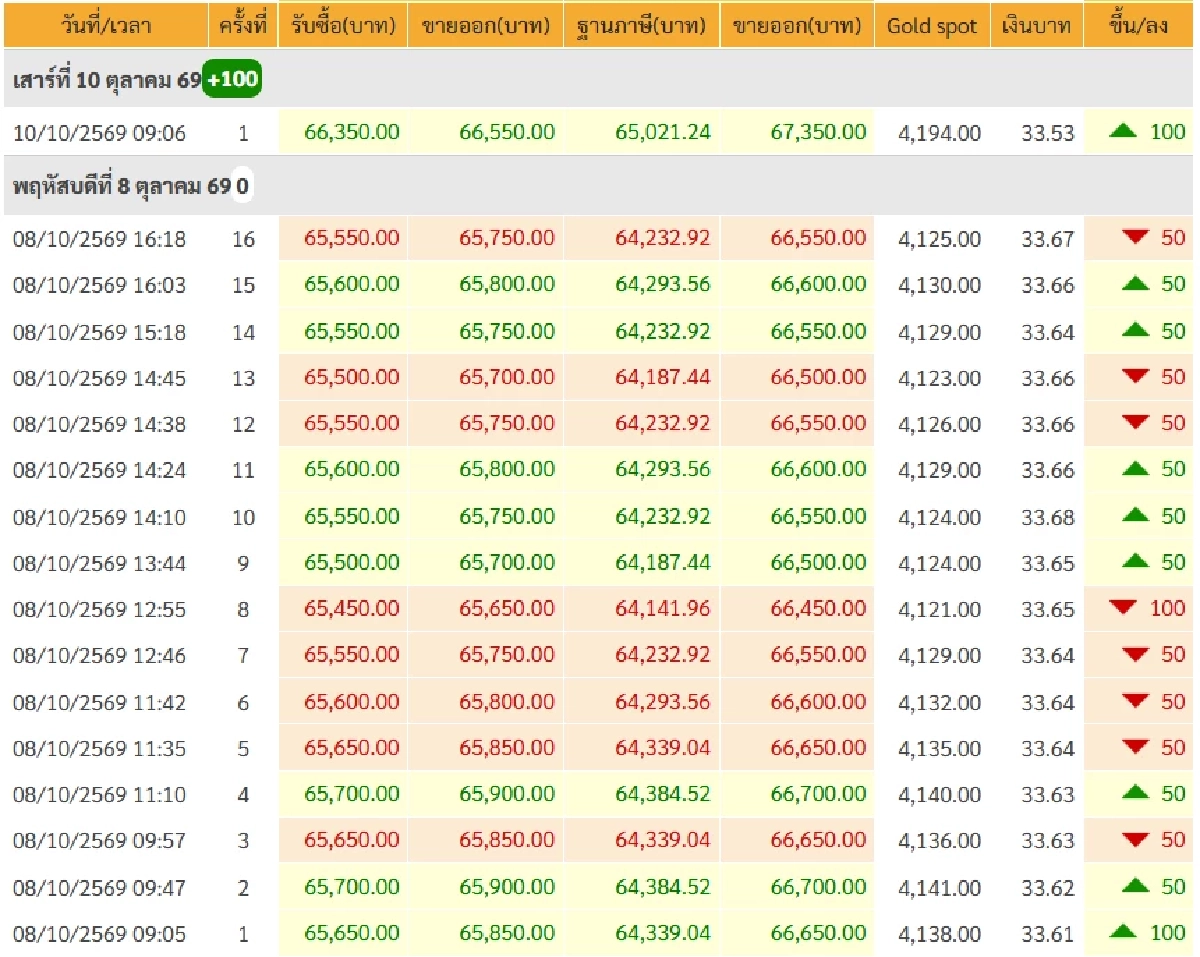This screenshot has height=957, width=1200.
Task: Click the 08/10/2569 14:45 timestamp
Action: 99,378
